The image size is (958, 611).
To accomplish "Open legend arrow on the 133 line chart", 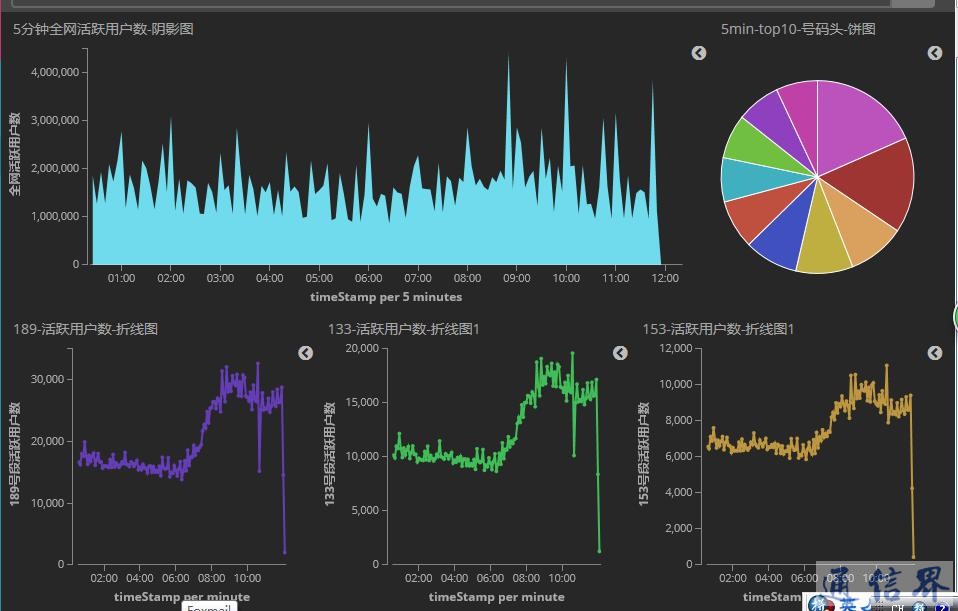I will point(620,353).
